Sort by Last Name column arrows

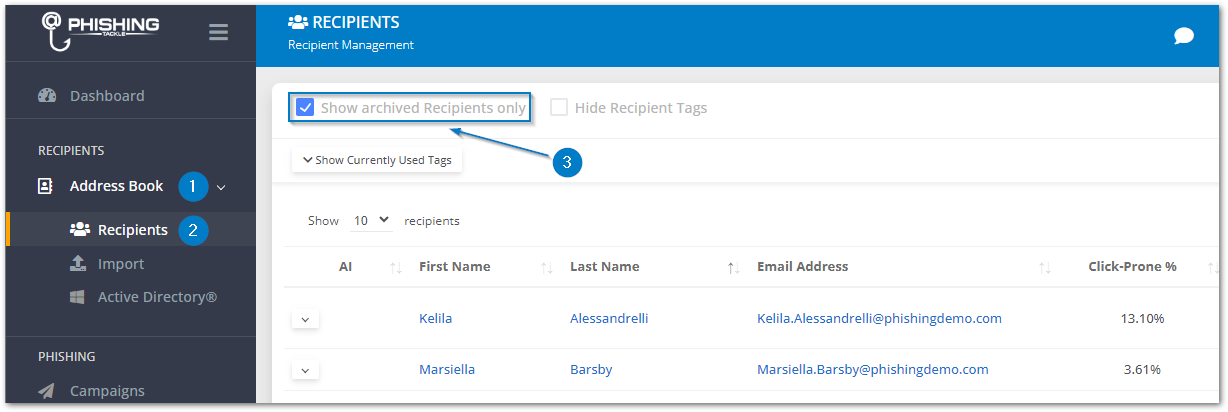click(x=734, y=267)
